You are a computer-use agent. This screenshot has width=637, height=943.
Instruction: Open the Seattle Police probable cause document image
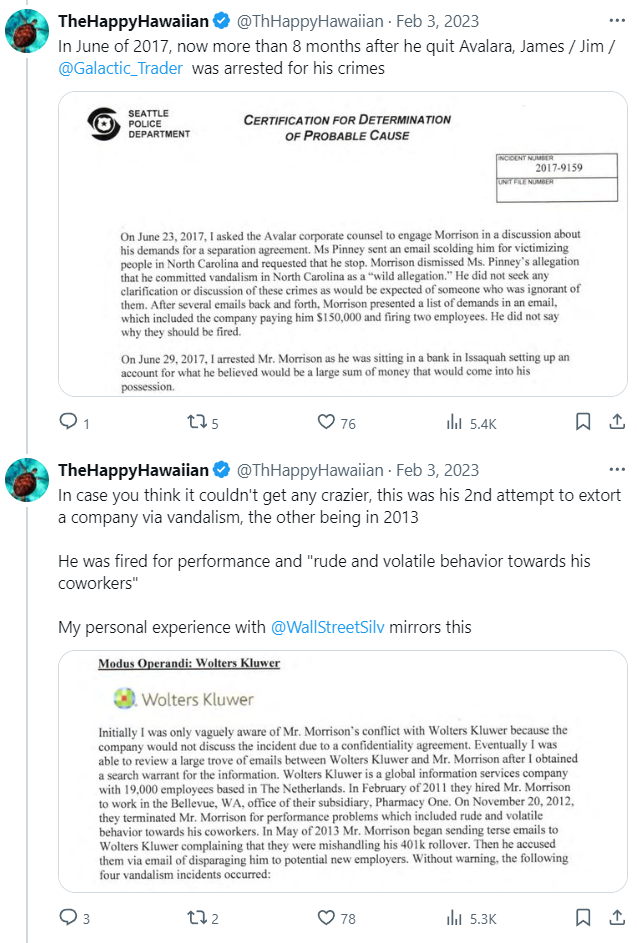pyautogui.click(x=343, y=243)
